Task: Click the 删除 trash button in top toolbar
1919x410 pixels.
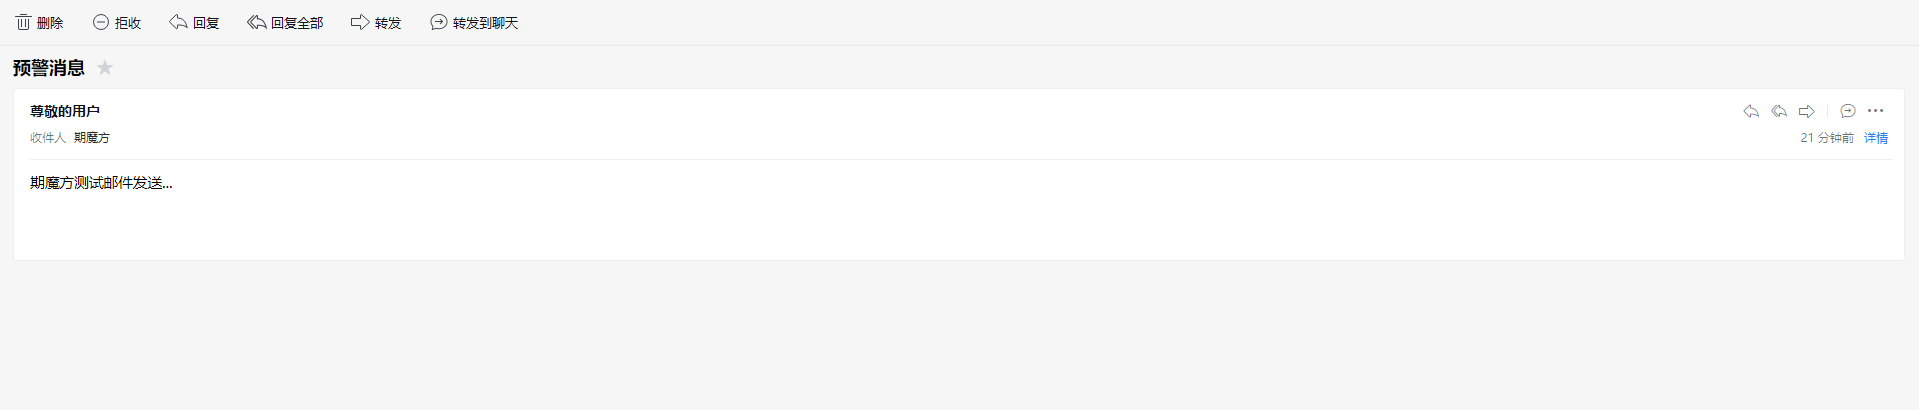Action: tap(40, 23)
